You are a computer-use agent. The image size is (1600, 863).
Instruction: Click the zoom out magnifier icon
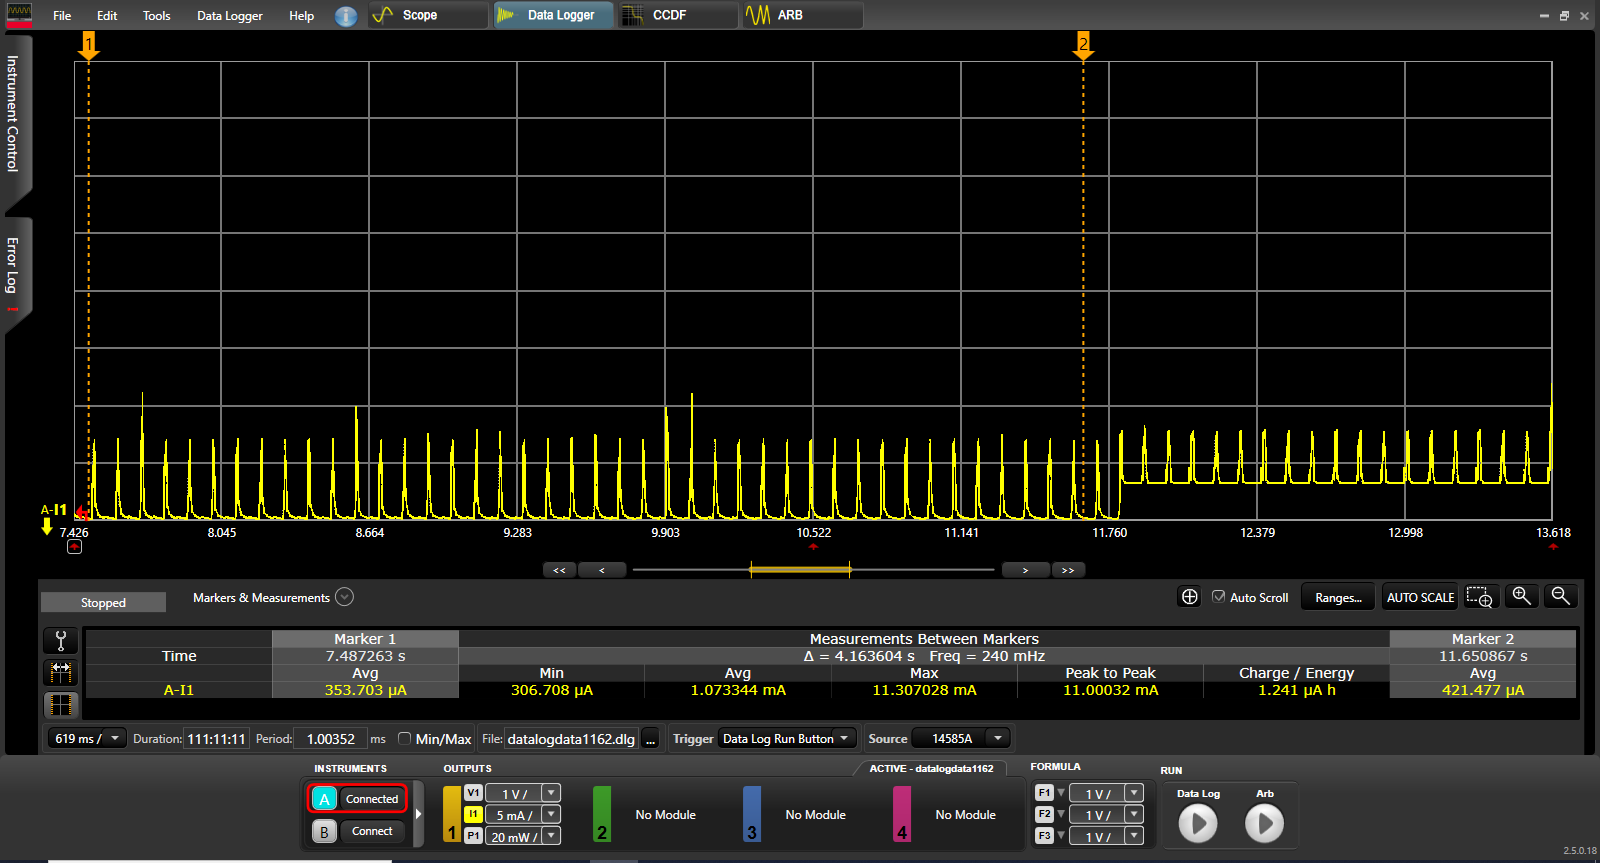coord(1560,596)
